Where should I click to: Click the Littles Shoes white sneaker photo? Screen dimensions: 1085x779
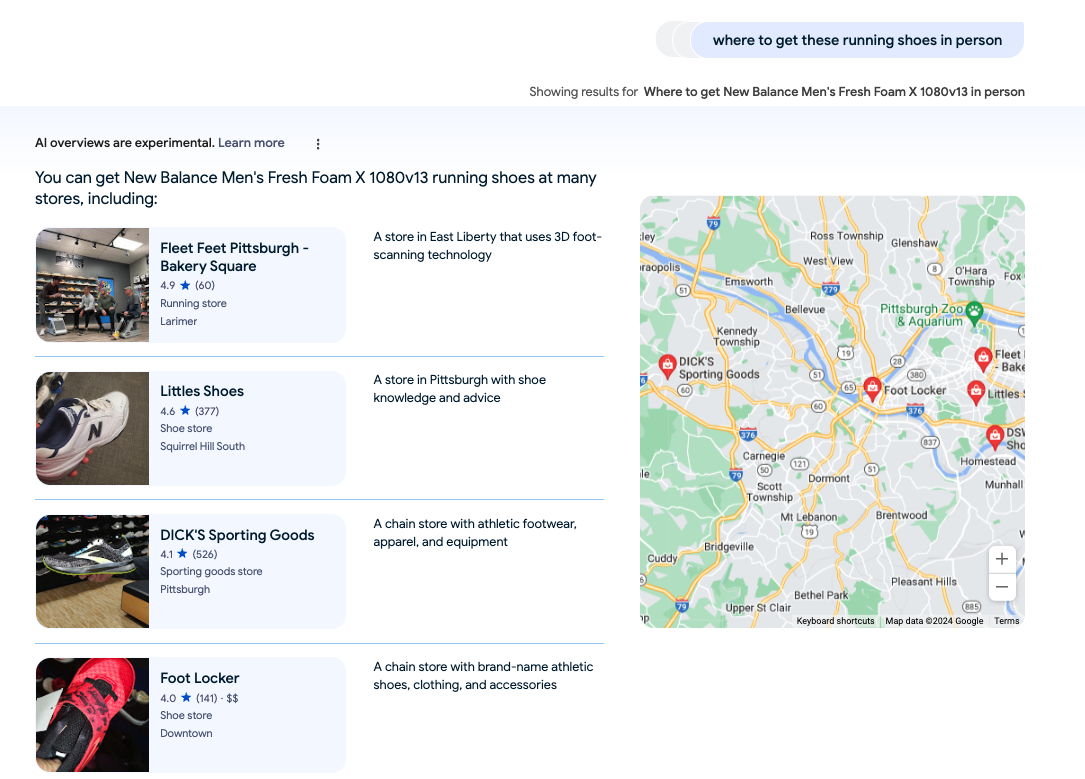point(92,428)
